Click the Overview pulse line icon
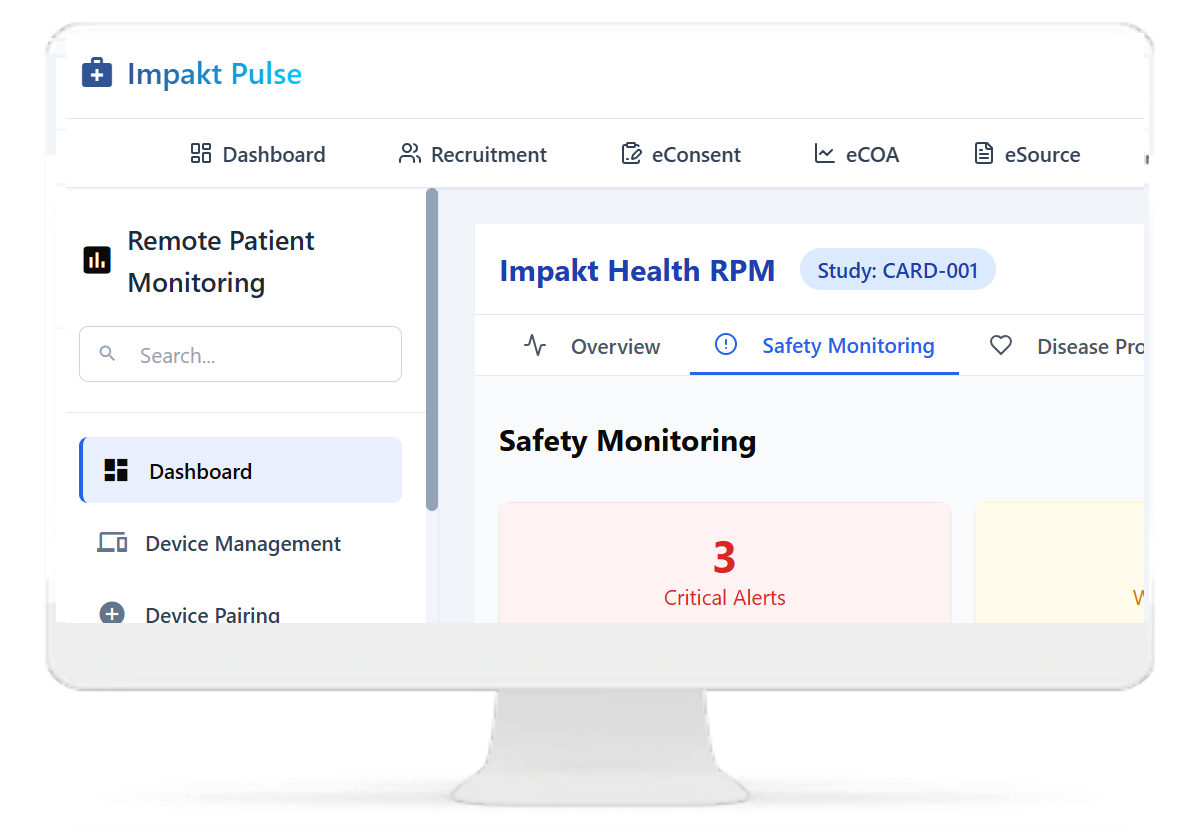 (x=535, y=346)
